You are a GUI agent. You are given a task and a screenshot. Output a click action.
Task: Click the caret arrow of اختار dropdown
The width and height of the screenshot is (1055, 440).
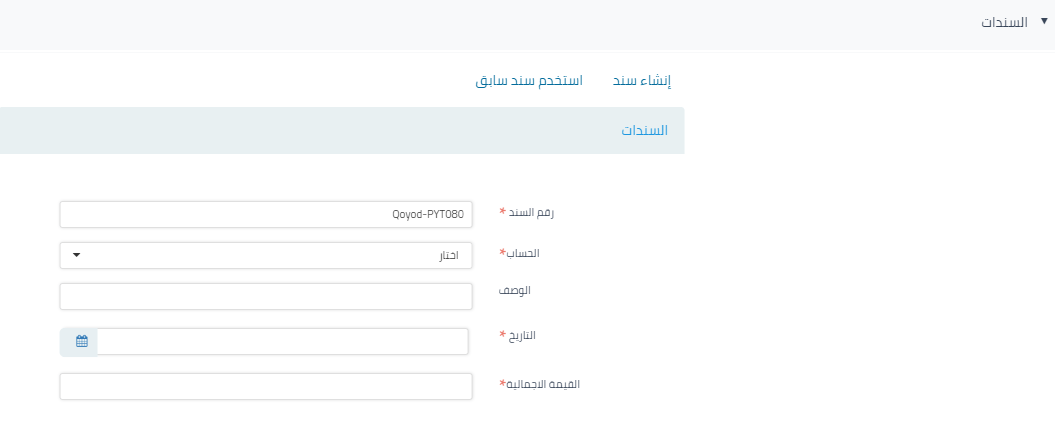[76, 255]
